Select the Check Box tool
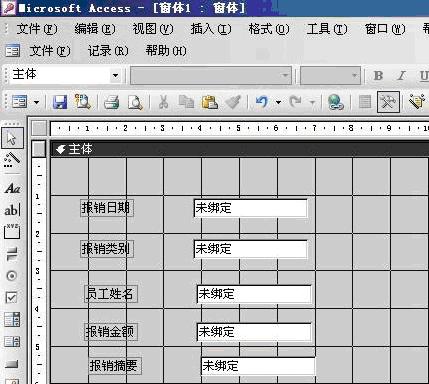Viewport: 429px width, 384px height. point(12,297)
